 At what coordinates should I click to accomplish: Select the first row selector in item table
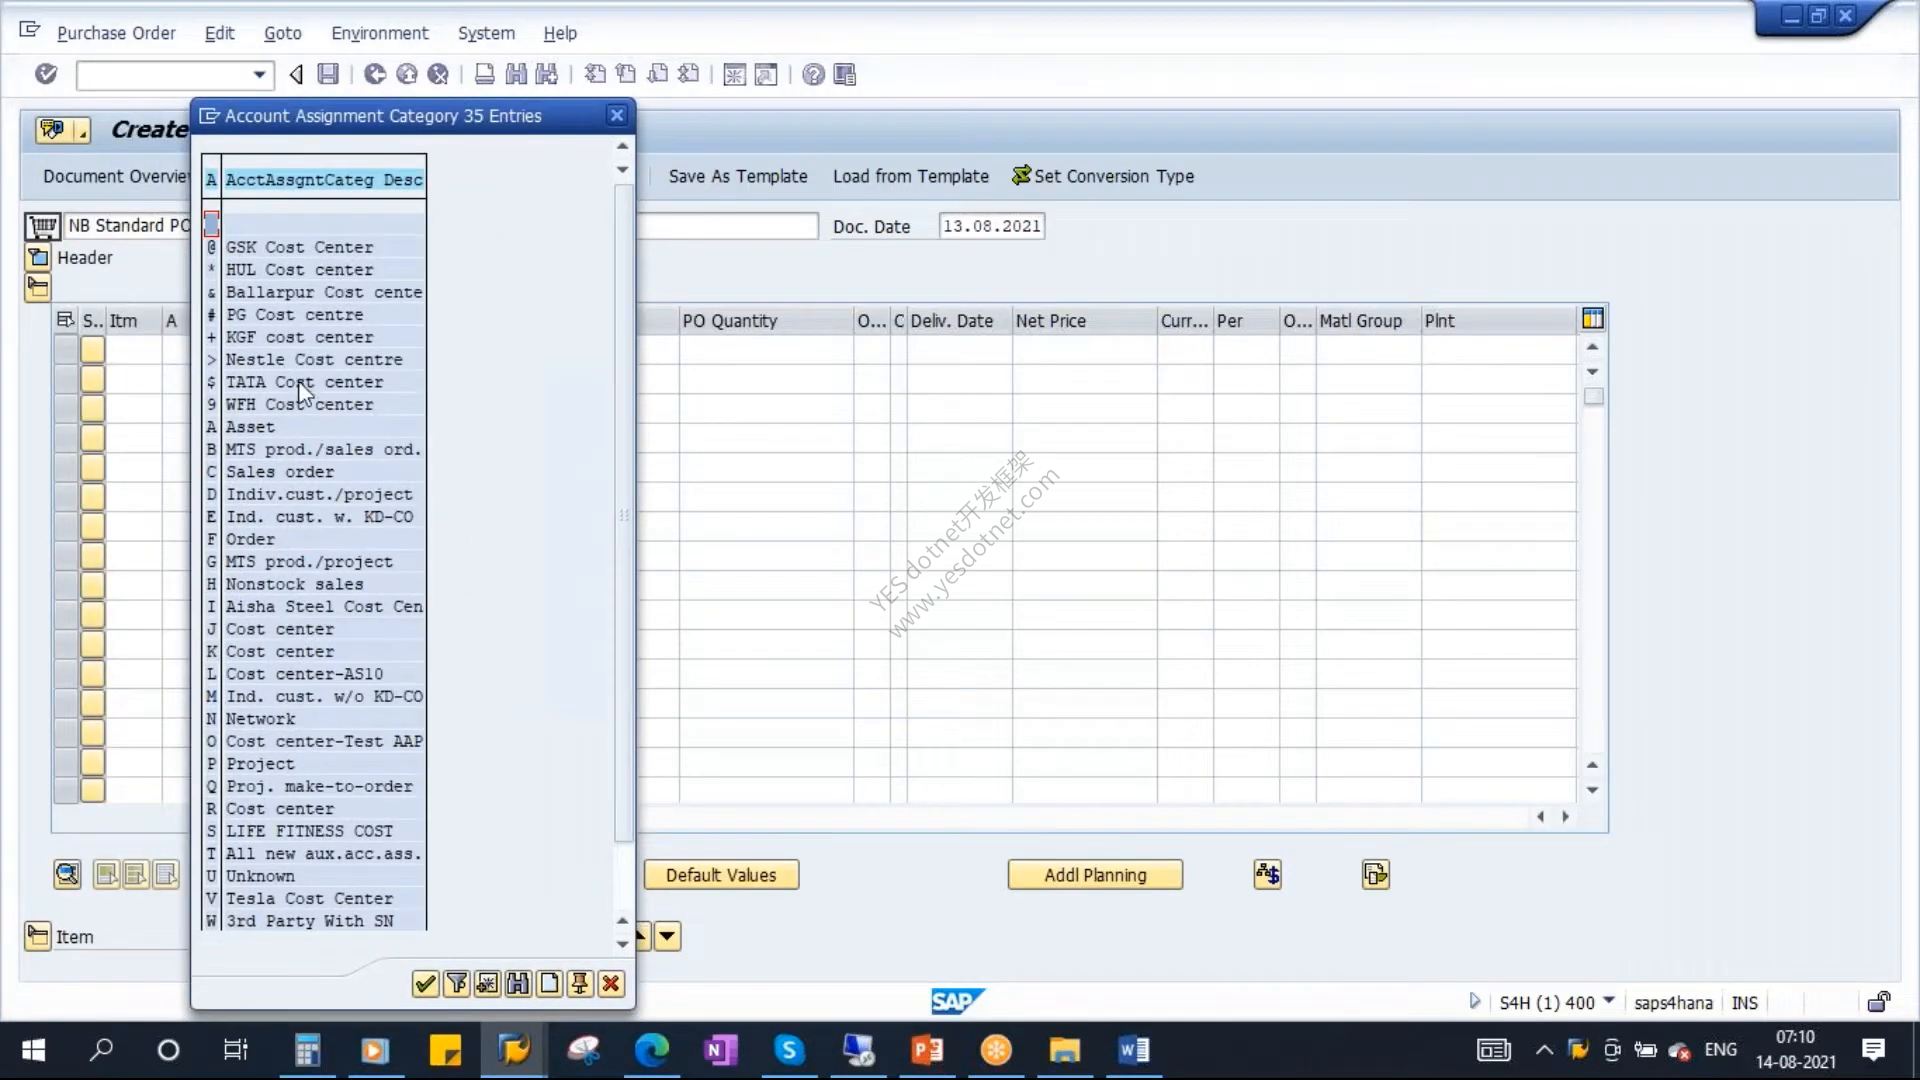click(66, 349)
